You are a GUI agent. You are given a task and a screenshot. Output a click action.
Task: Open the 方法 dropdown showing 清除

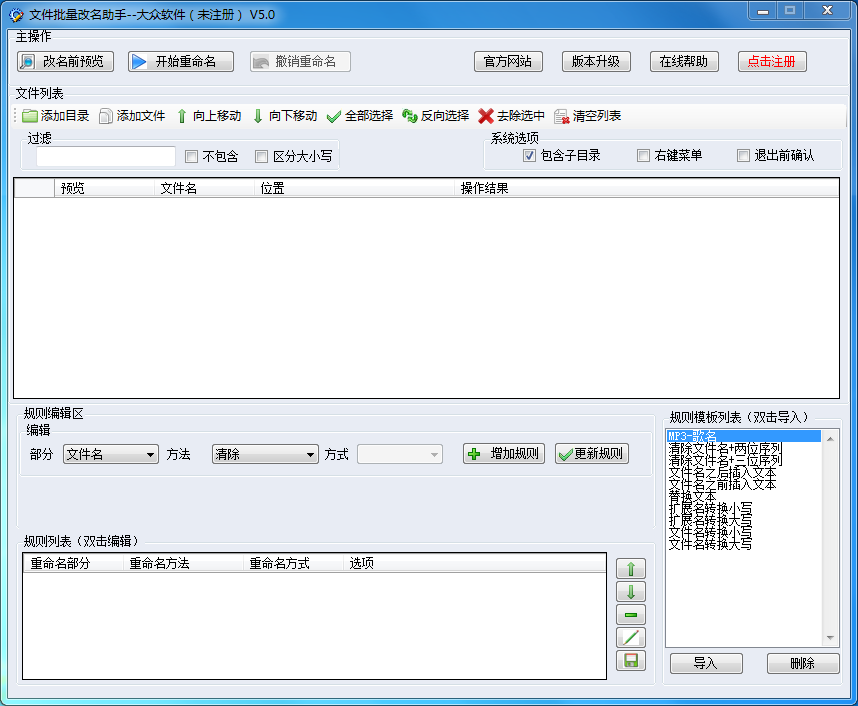point(265,454)
